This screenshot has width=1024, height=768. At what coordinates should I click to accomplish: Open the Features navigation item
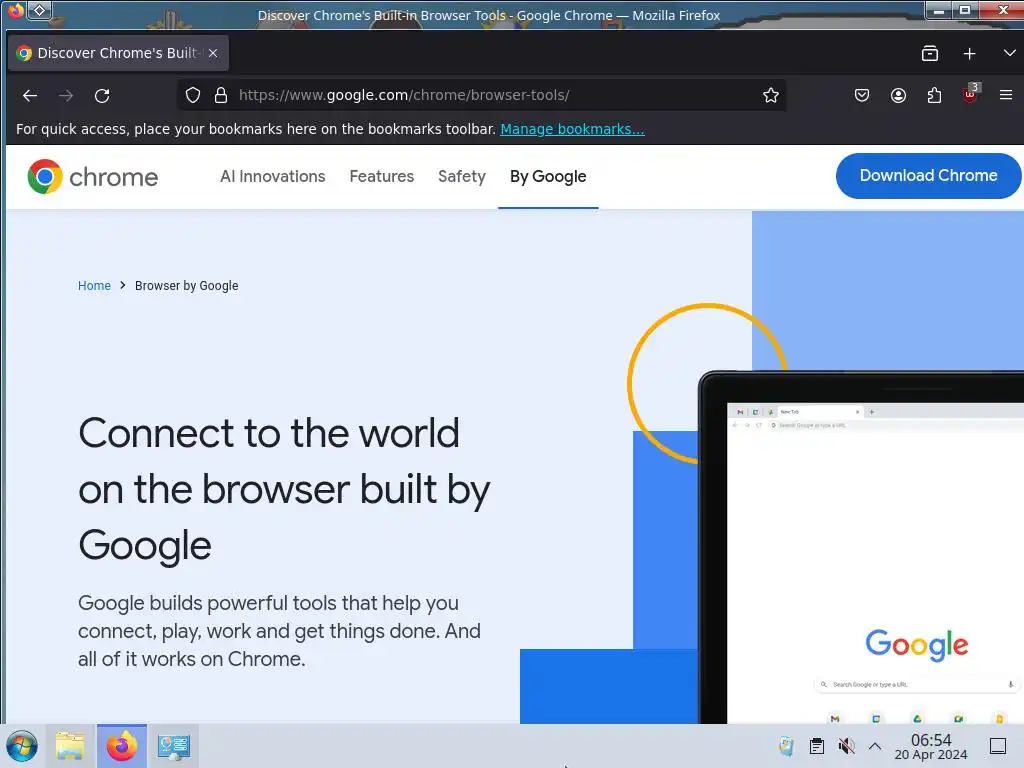pyautogui.click(x=381, y=176)
